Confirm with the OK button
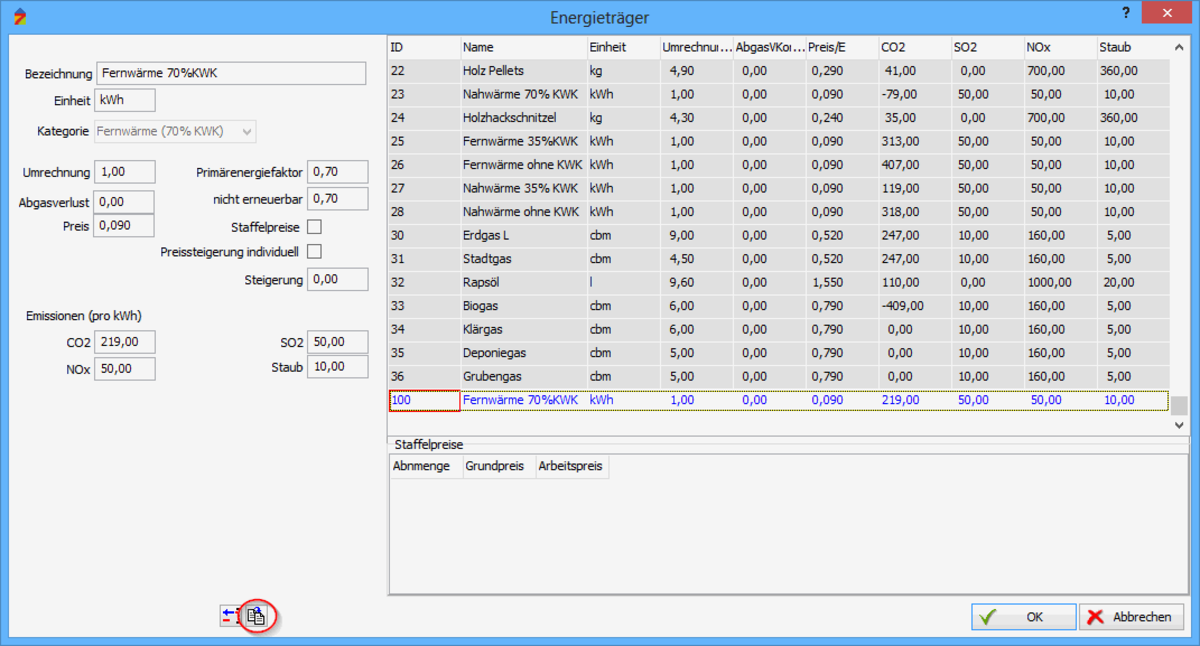Screen dimensions: 1200x646 coord(1023,617)
